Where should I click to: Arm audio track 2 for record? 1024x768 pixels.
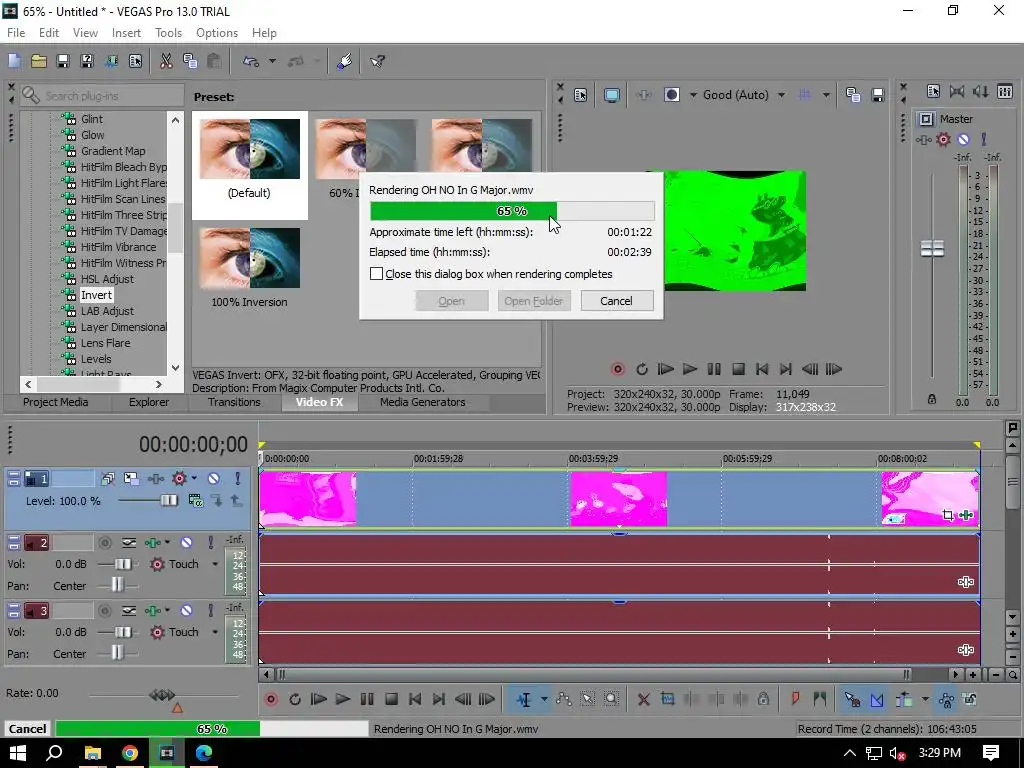click(104, 543)
